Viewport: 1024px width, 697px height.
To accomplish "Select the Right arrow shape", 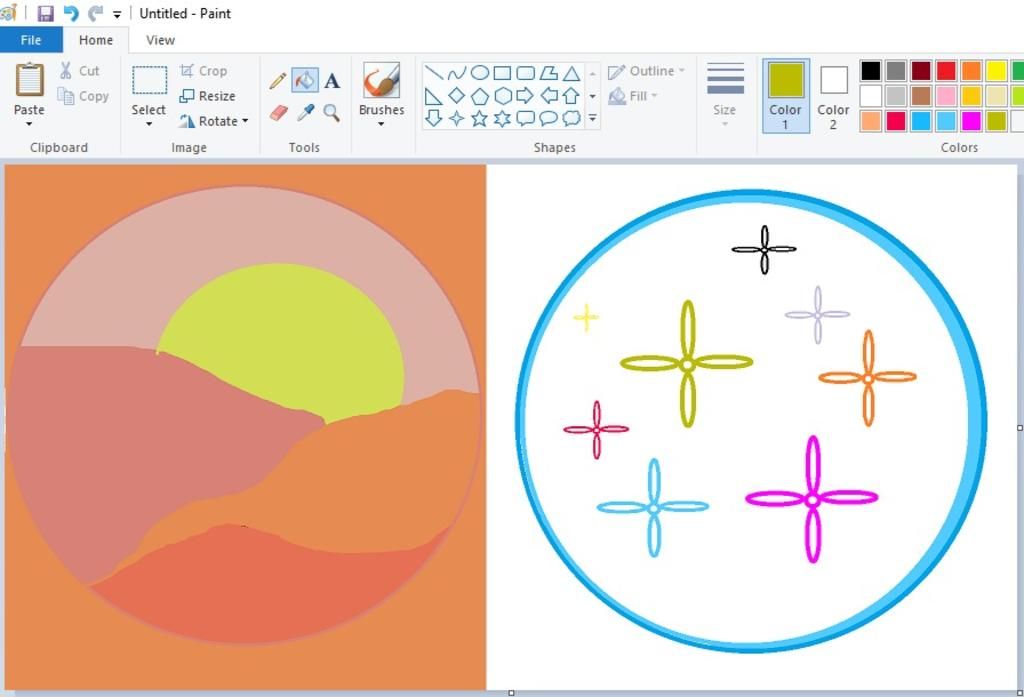I will click(525, 96).
